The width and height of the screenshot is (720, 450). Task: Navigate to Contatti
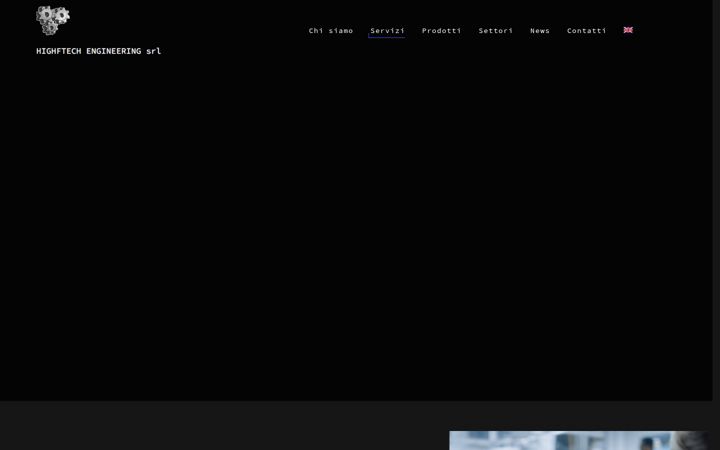click(586, 31)
